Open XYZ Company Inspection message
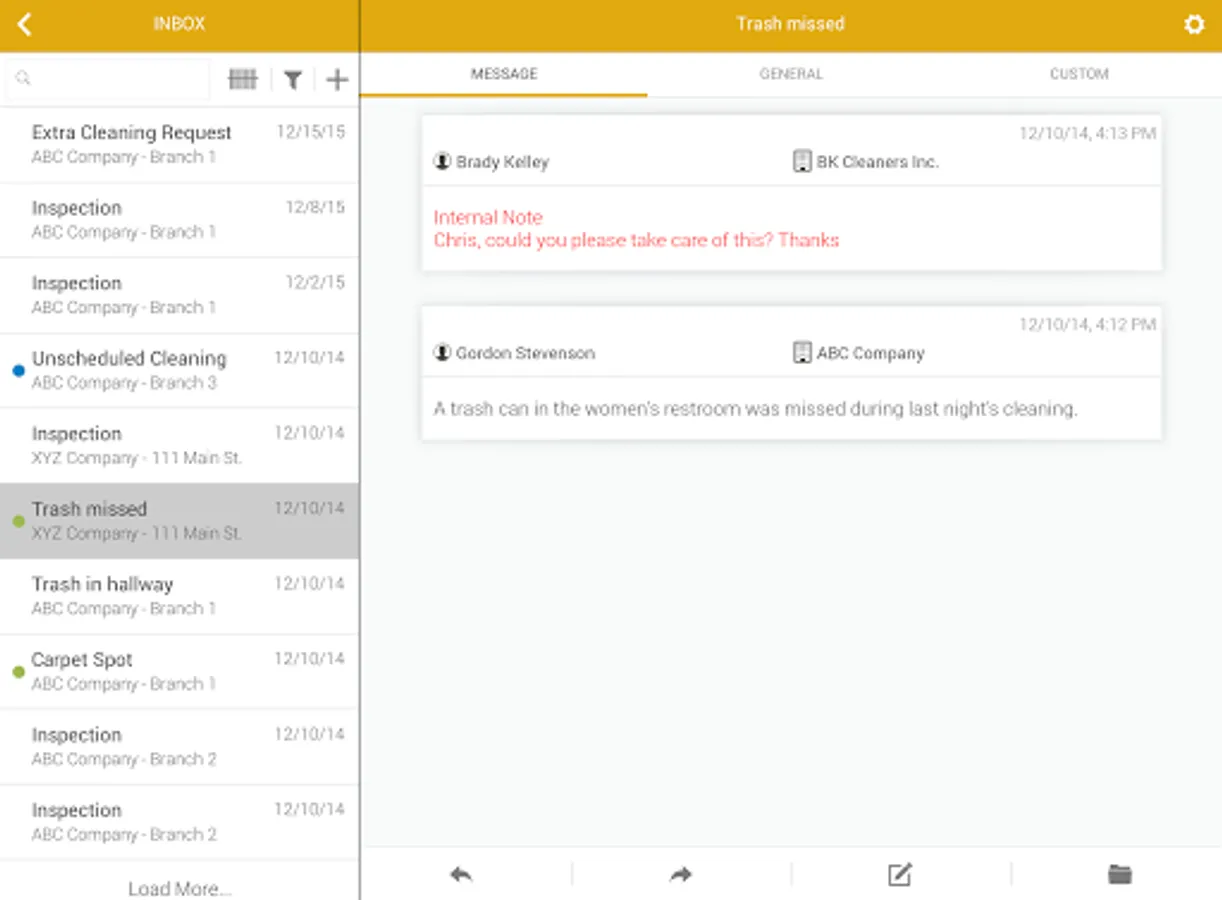The height and width of the screenshot is (900, 1222). [x=179, y=446]
